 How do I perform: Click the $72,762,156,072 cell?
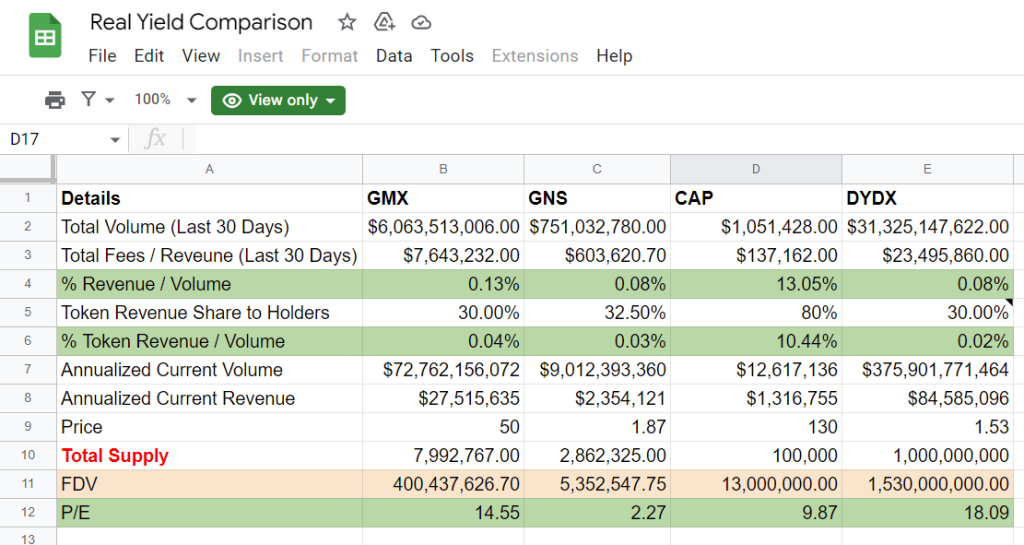tap(443, 370)
